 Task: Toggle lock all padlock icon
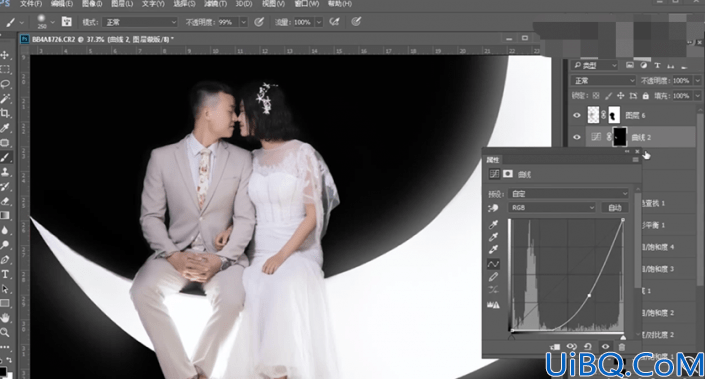[x=646, y=96]
